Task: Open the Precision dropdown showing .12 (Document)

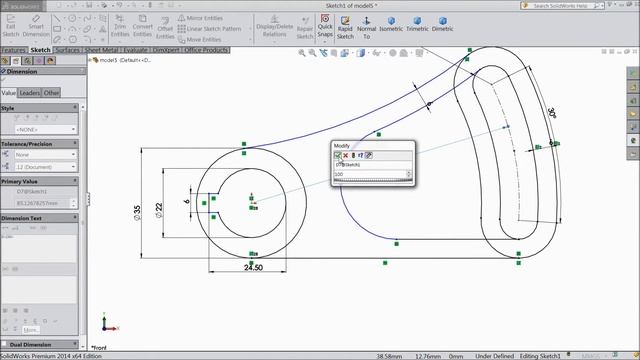Action: click(x=45, y=167)
